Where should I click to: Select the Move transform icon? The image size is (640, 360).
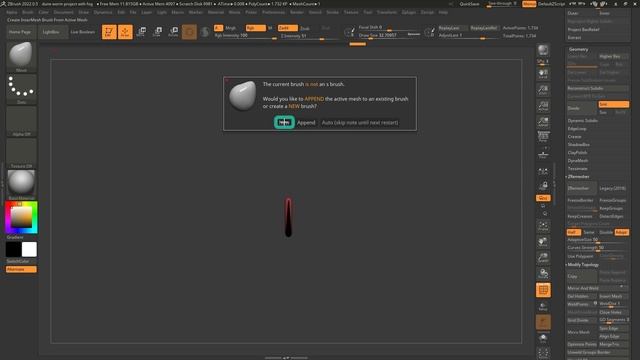(x=141, y=32)
